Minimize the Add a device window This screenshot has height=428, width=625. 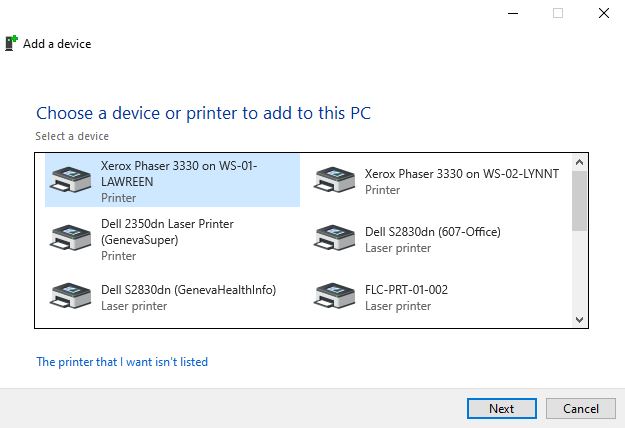pyautogui.click(x=513, y=13)
